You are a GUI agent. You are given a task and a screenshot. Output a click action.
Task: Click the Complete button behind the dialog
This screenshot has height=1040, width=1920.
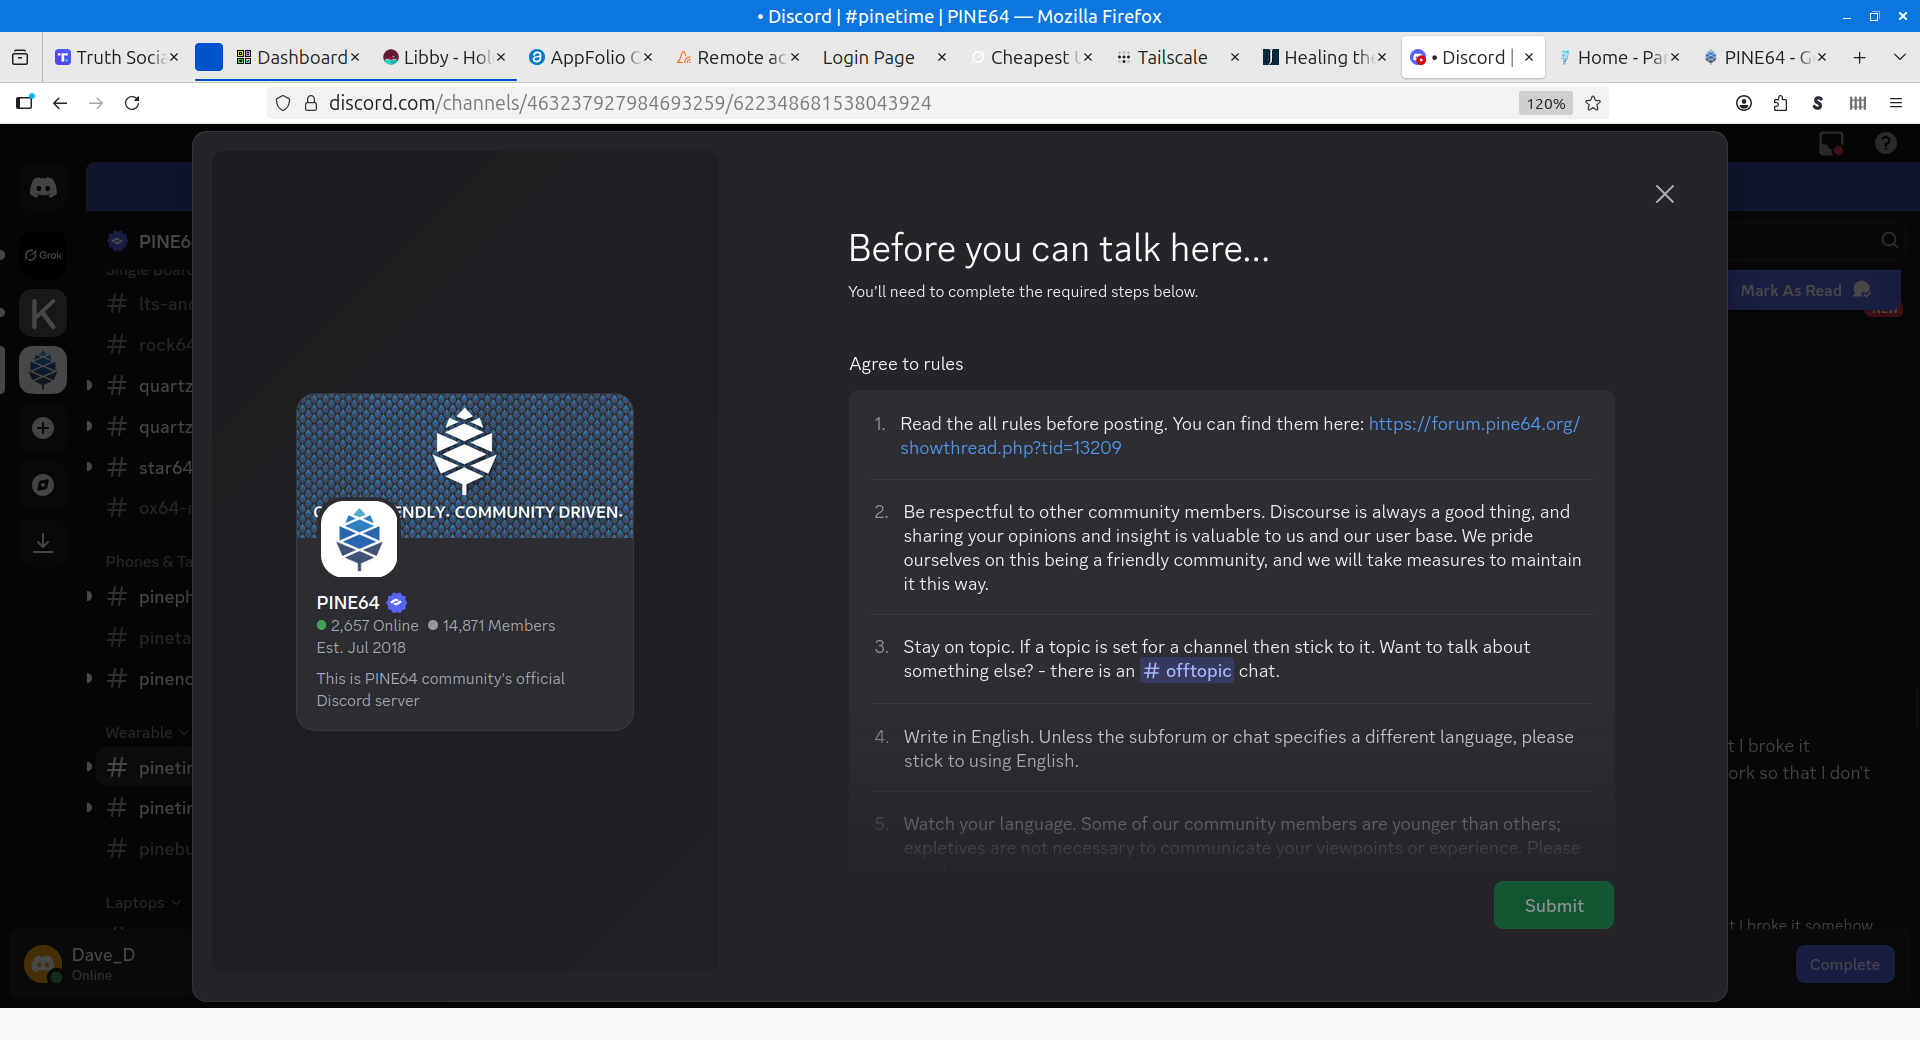point(1845,964)
